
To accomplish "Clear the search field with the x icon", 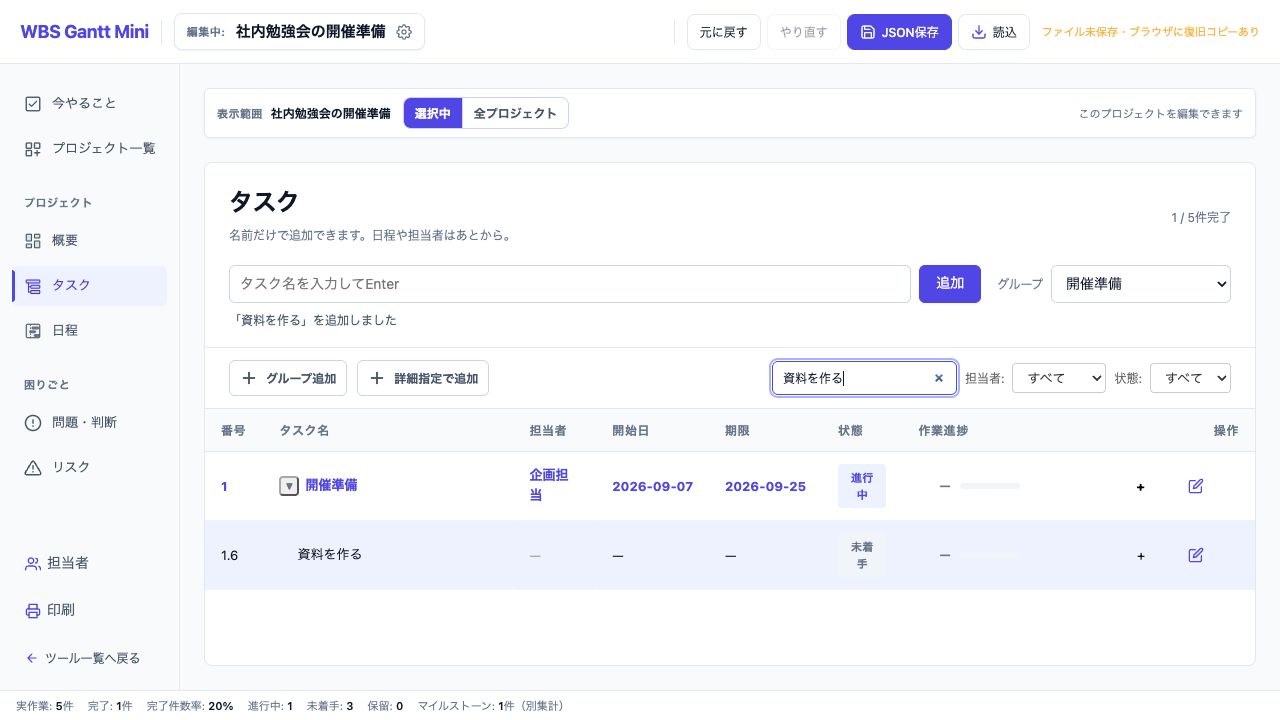I will 939,378.
